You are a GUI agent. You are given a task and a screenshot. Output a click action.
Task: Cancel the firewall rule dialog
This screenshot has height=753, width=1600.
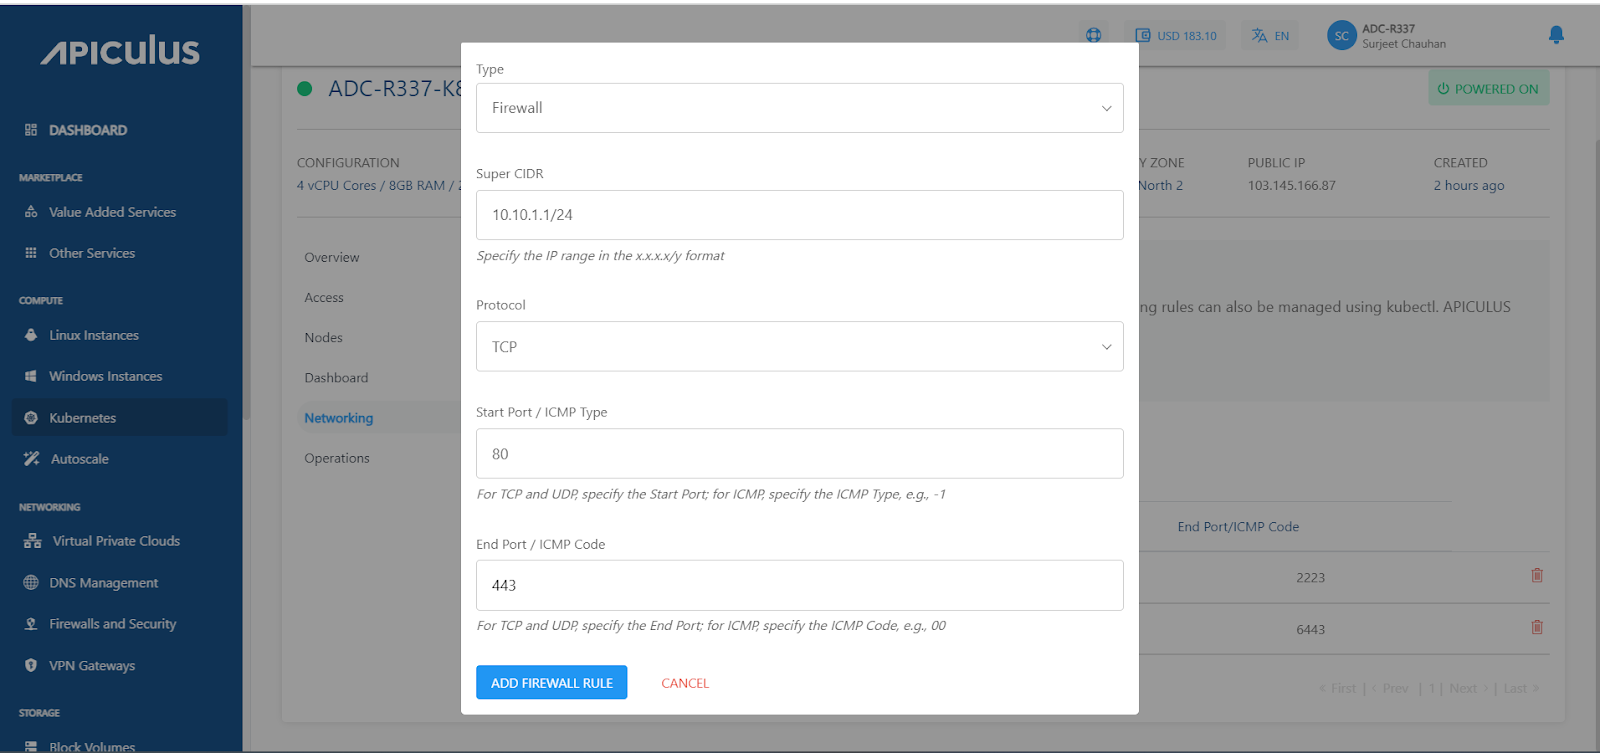coord(685,683)
